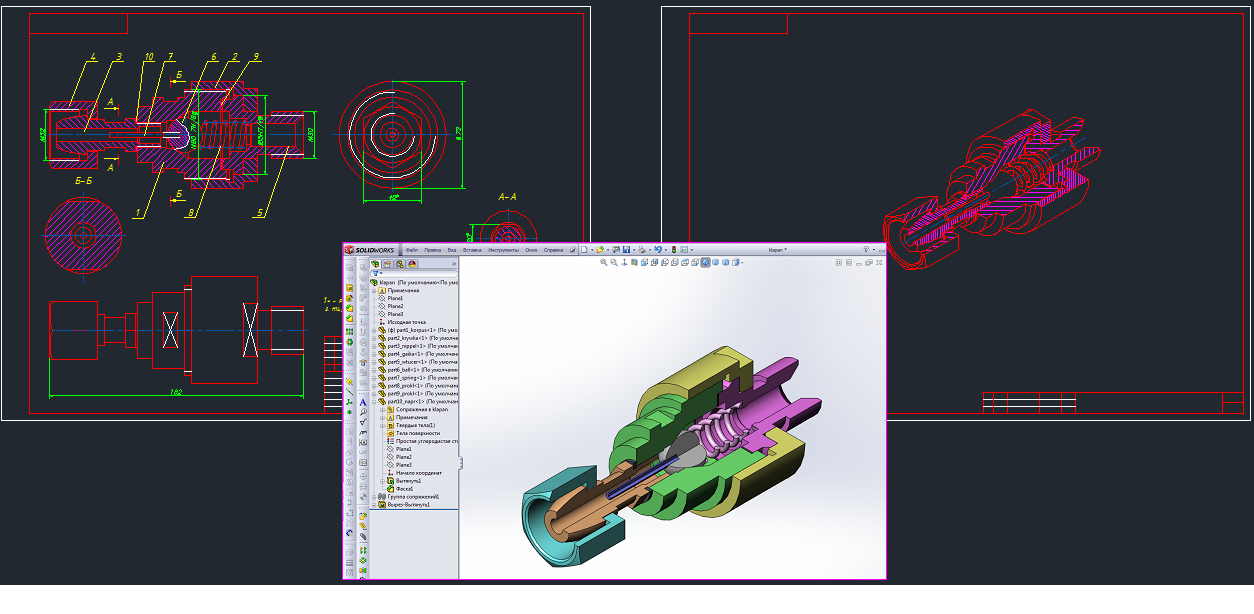Select the Группа сопряжений1 node

[408, 497]
